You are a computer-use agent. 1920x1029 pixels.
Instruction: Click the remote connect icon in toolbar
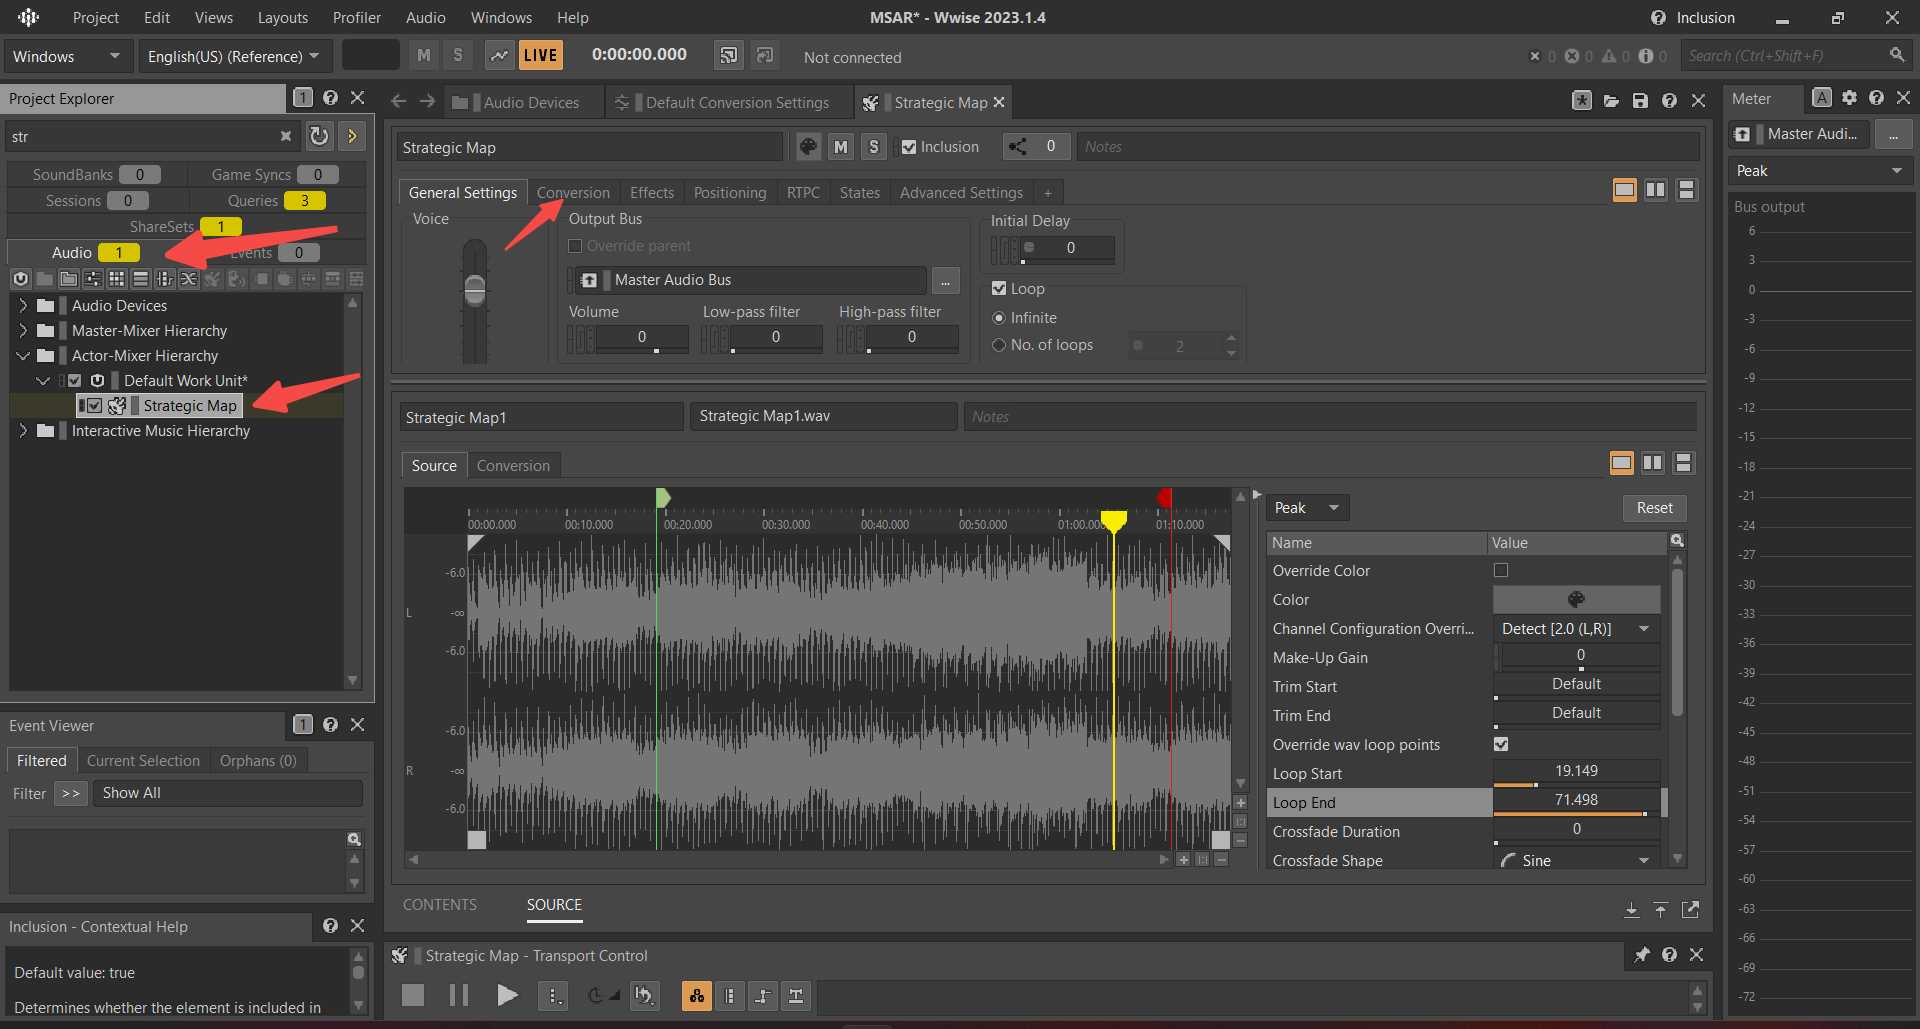(x=729, y=56)
